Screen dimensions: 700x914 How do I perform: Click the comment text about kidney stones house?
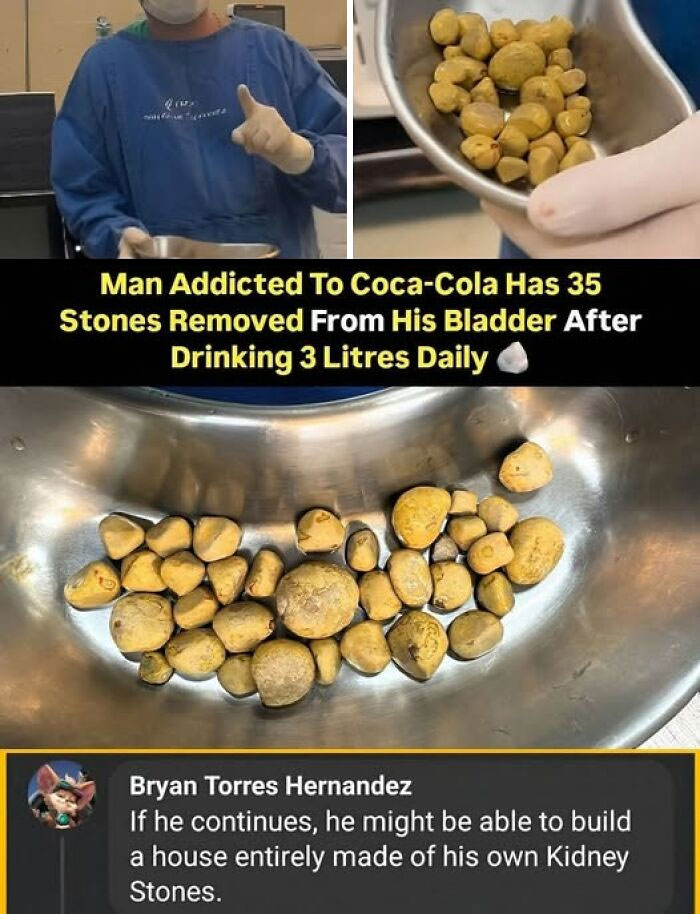380,856
